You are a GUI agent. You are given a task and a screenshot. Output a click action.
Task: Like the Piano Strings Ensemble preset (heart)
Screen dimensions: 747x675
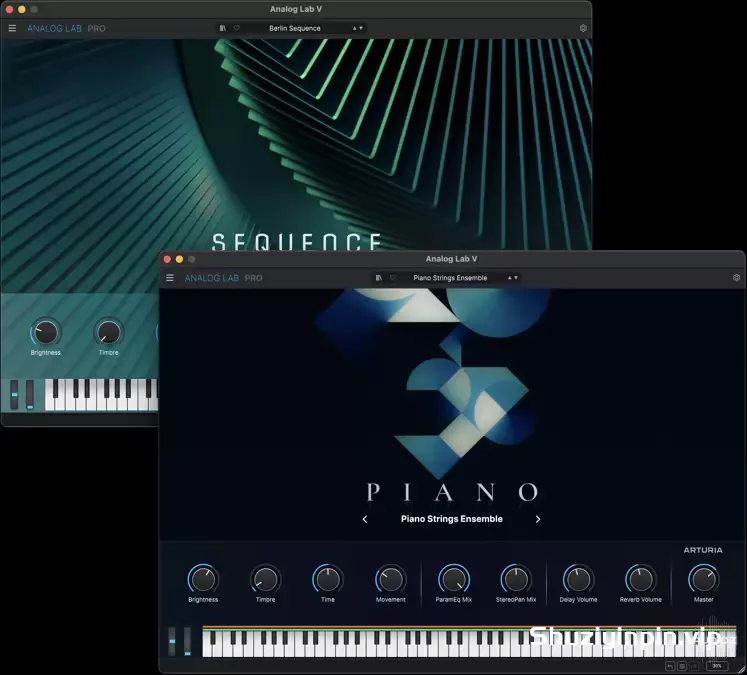(x=393, y=278)
